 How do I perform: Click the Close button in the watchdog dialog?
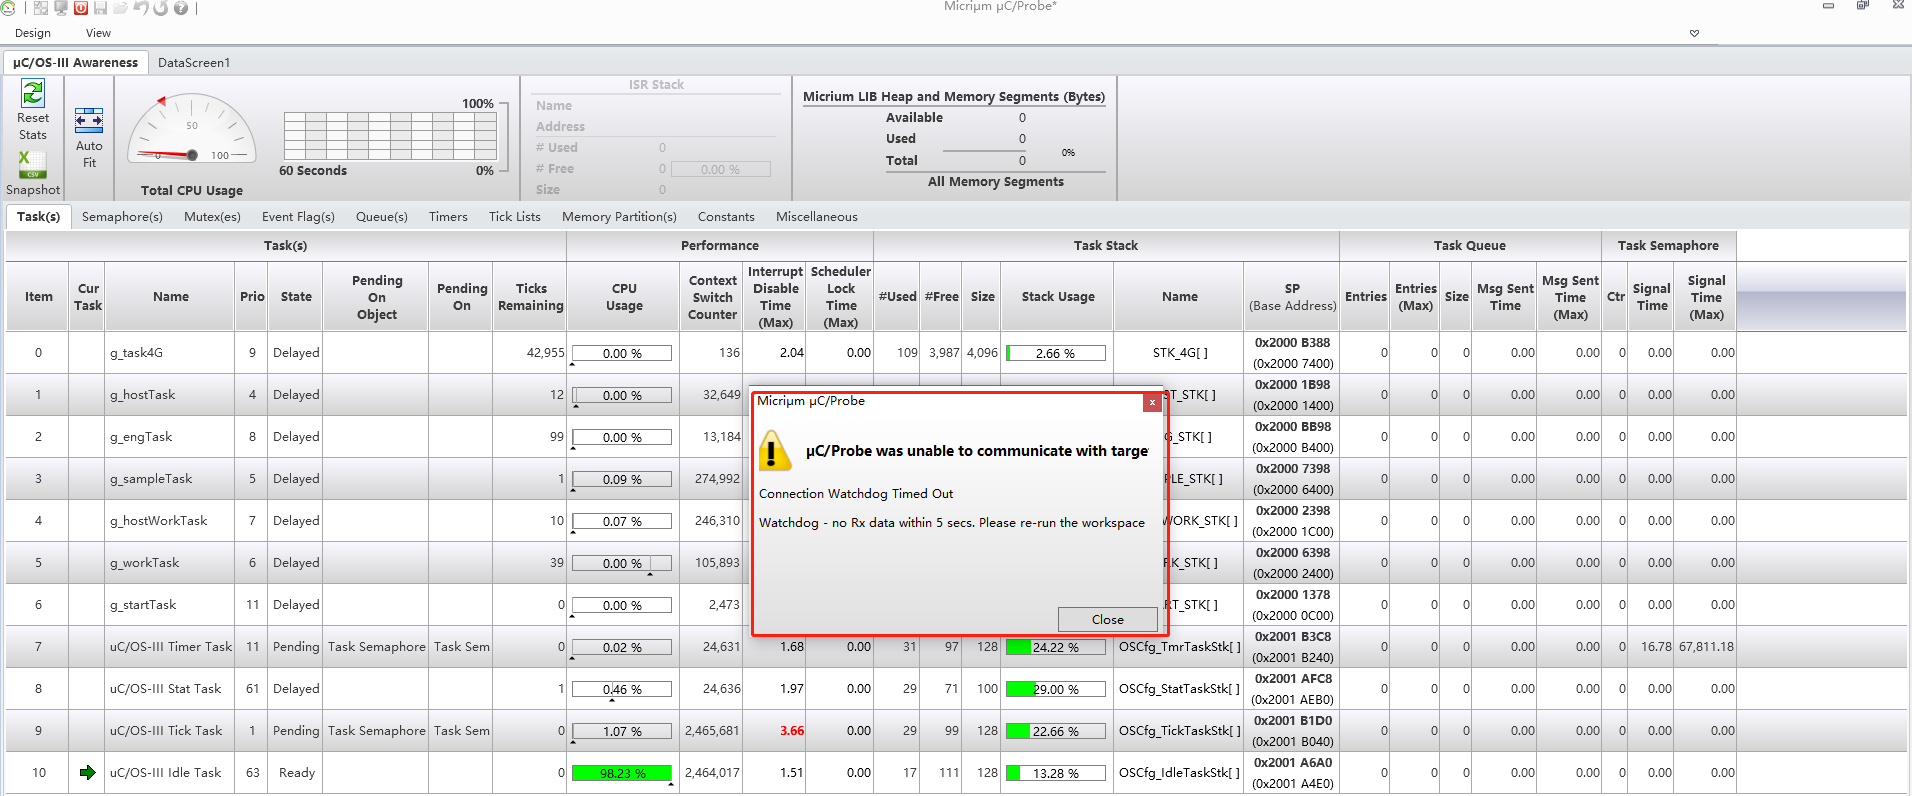pyautogui.click(x=1107, y=619)
